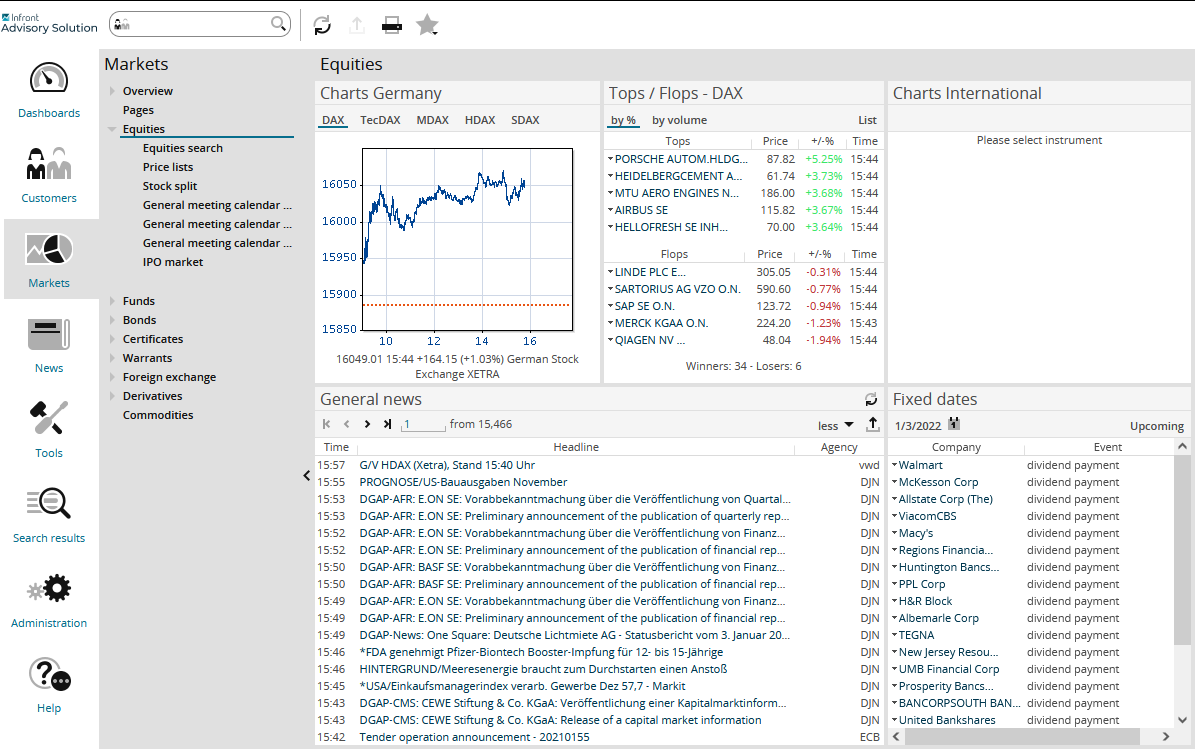
Task: Click the search input field at top
Action: pos(200,24)
